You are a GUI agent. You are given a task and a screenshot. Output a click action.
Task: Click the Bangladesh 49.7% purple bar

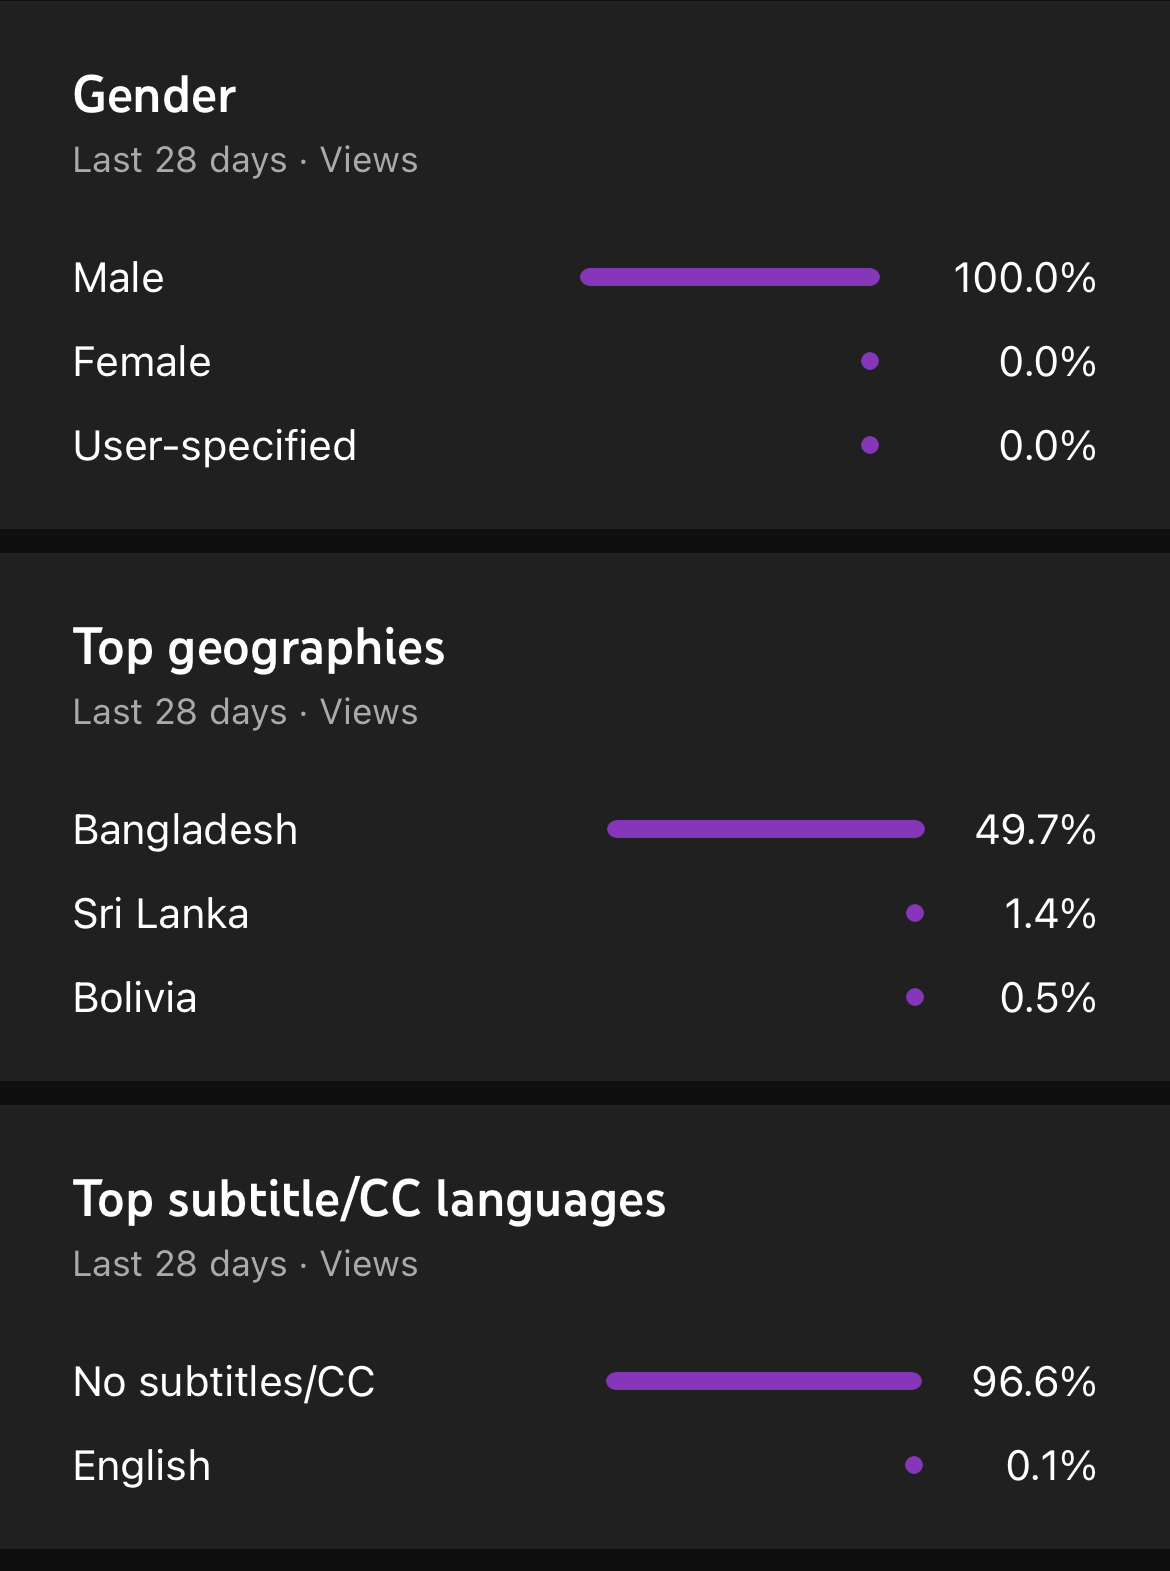tap(766, 829)
